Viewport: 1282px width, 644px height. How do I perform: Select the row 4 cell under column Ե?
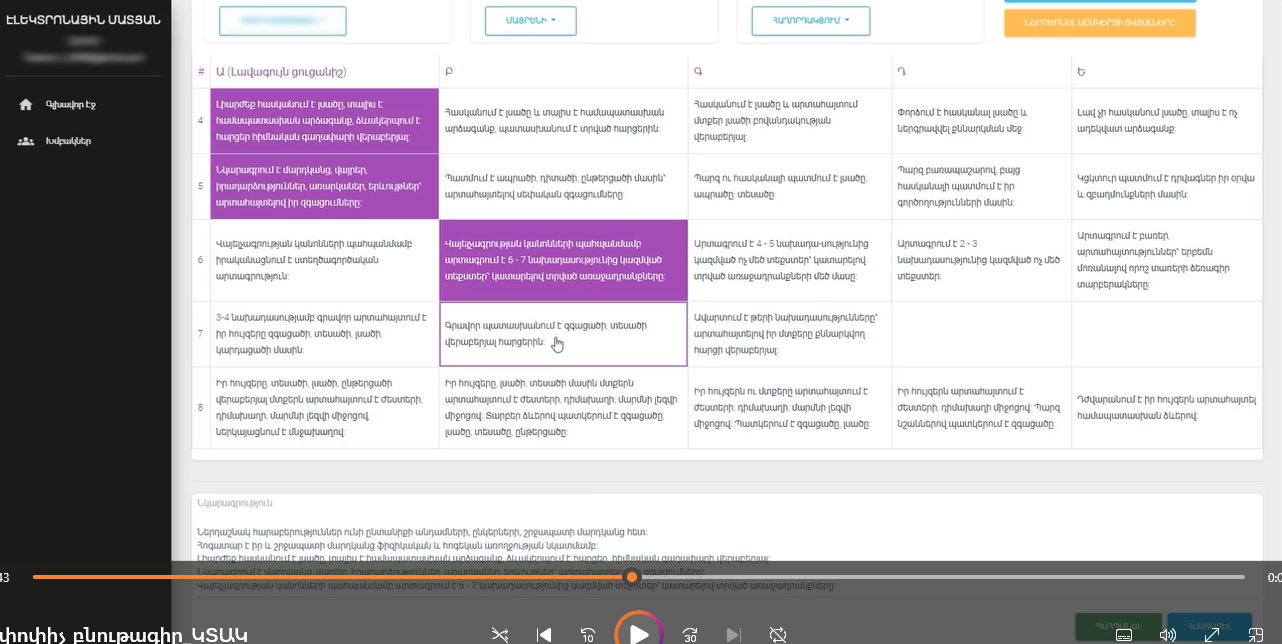coord(1167,120)
